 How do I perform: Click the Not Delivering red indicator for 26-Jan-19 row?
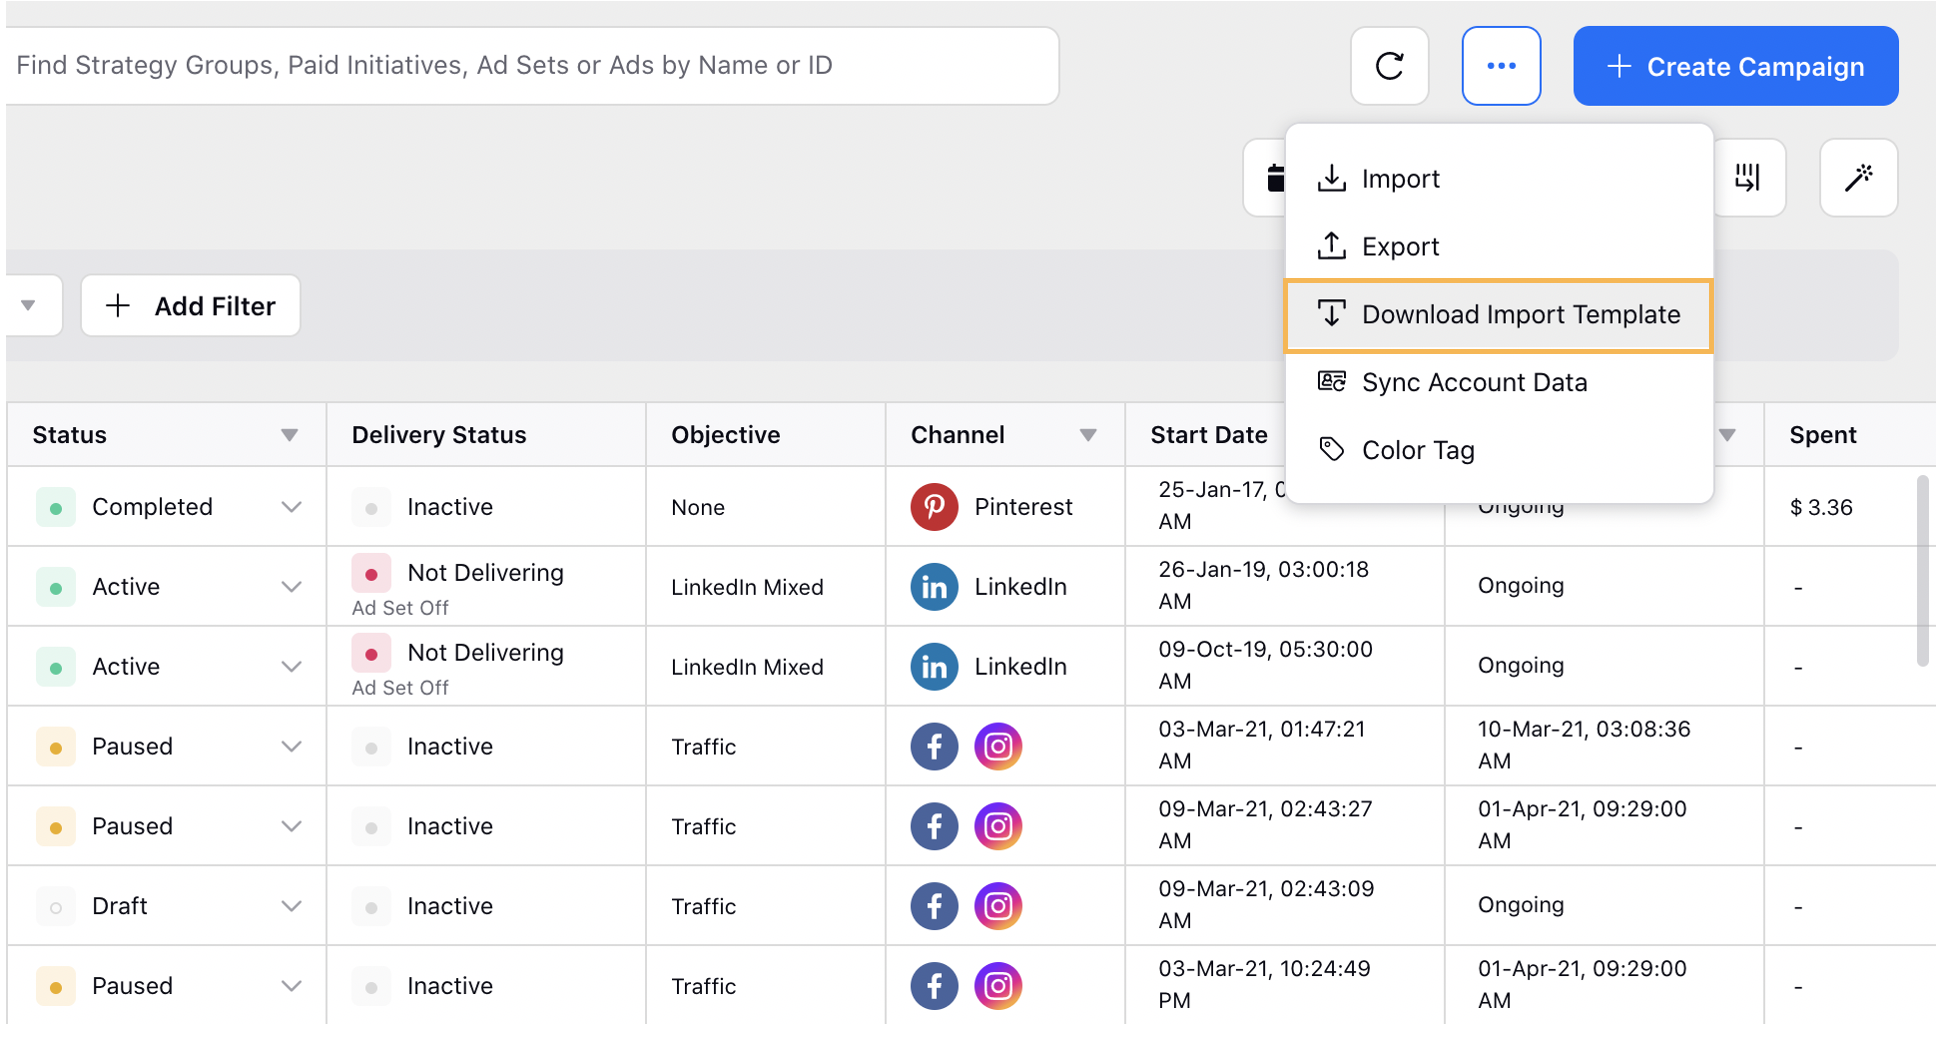[371, 574]
